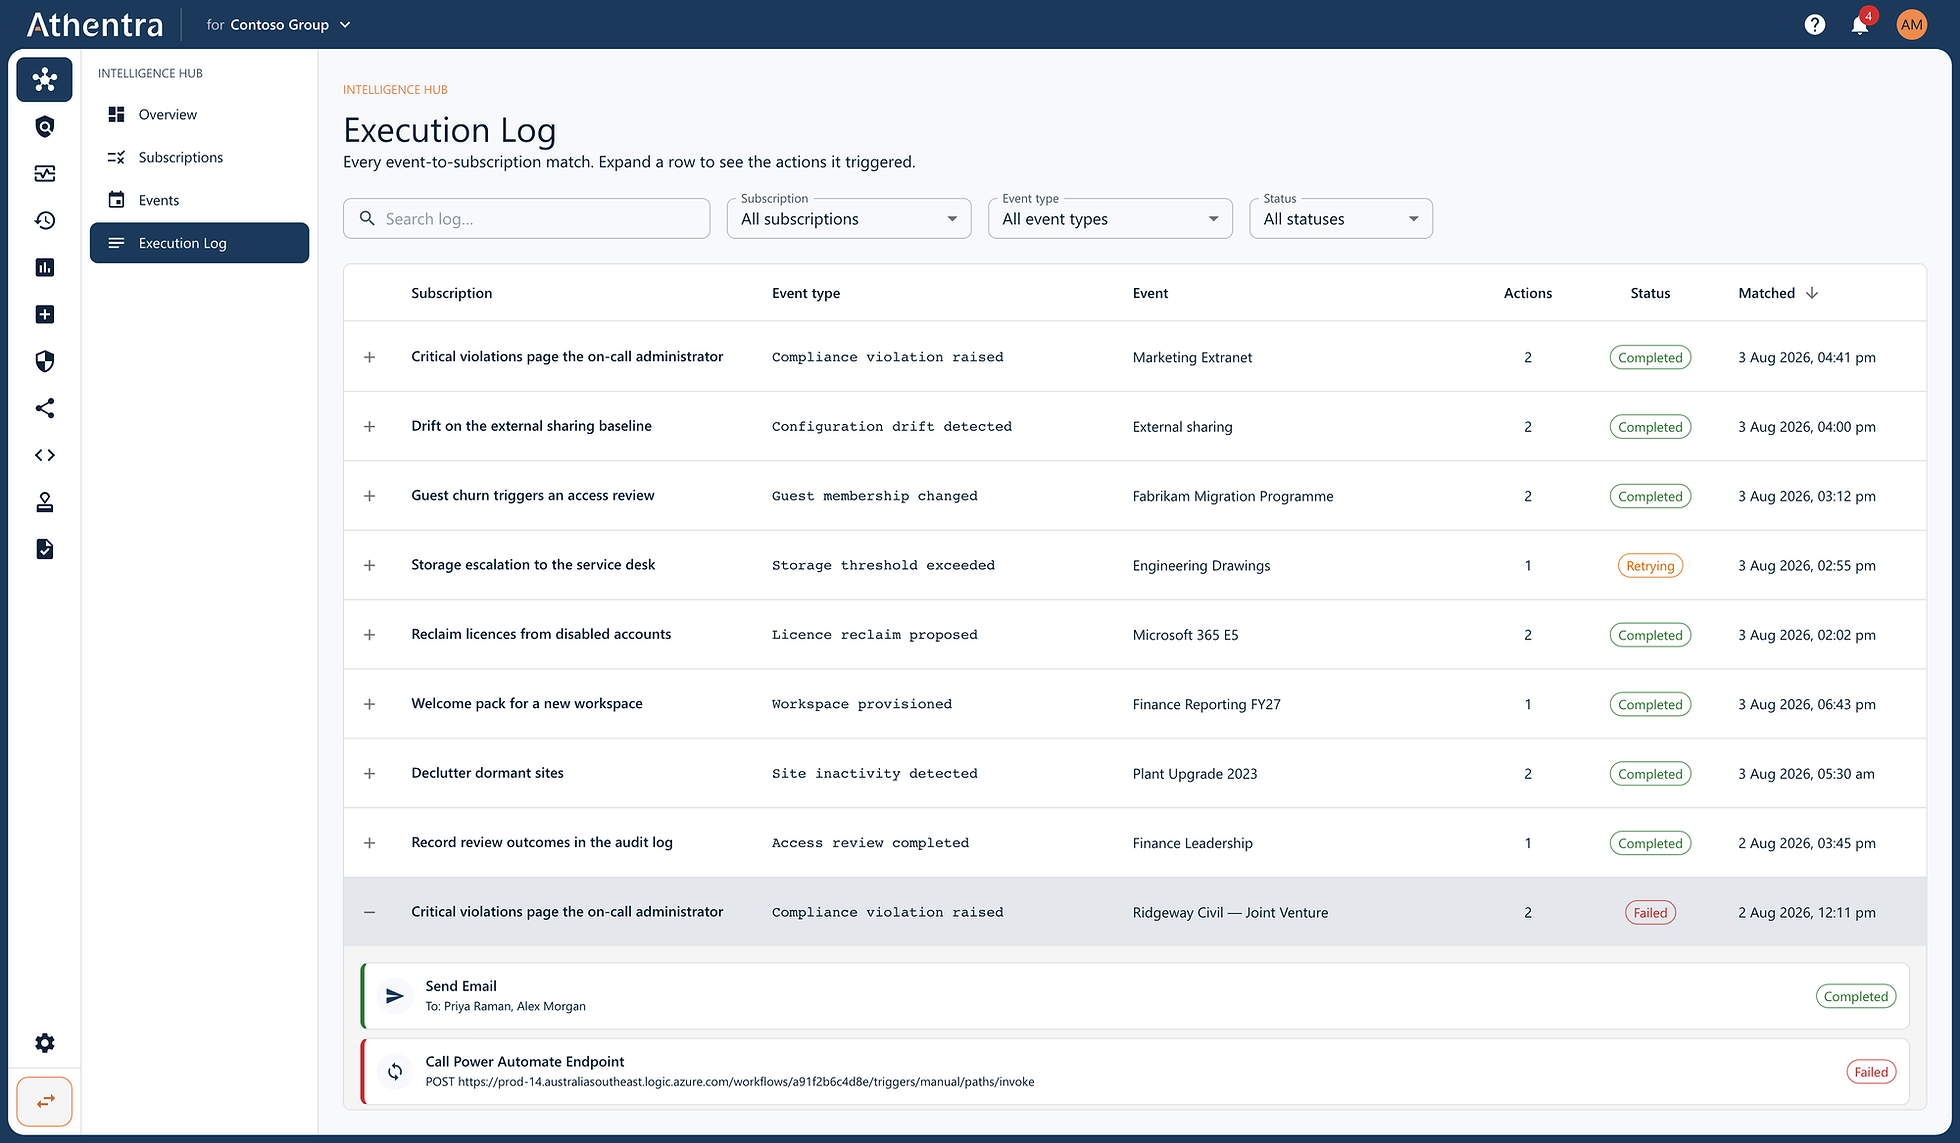
Task: Click 'Guest churn triggers an access review'
Action: click(532, 495)
